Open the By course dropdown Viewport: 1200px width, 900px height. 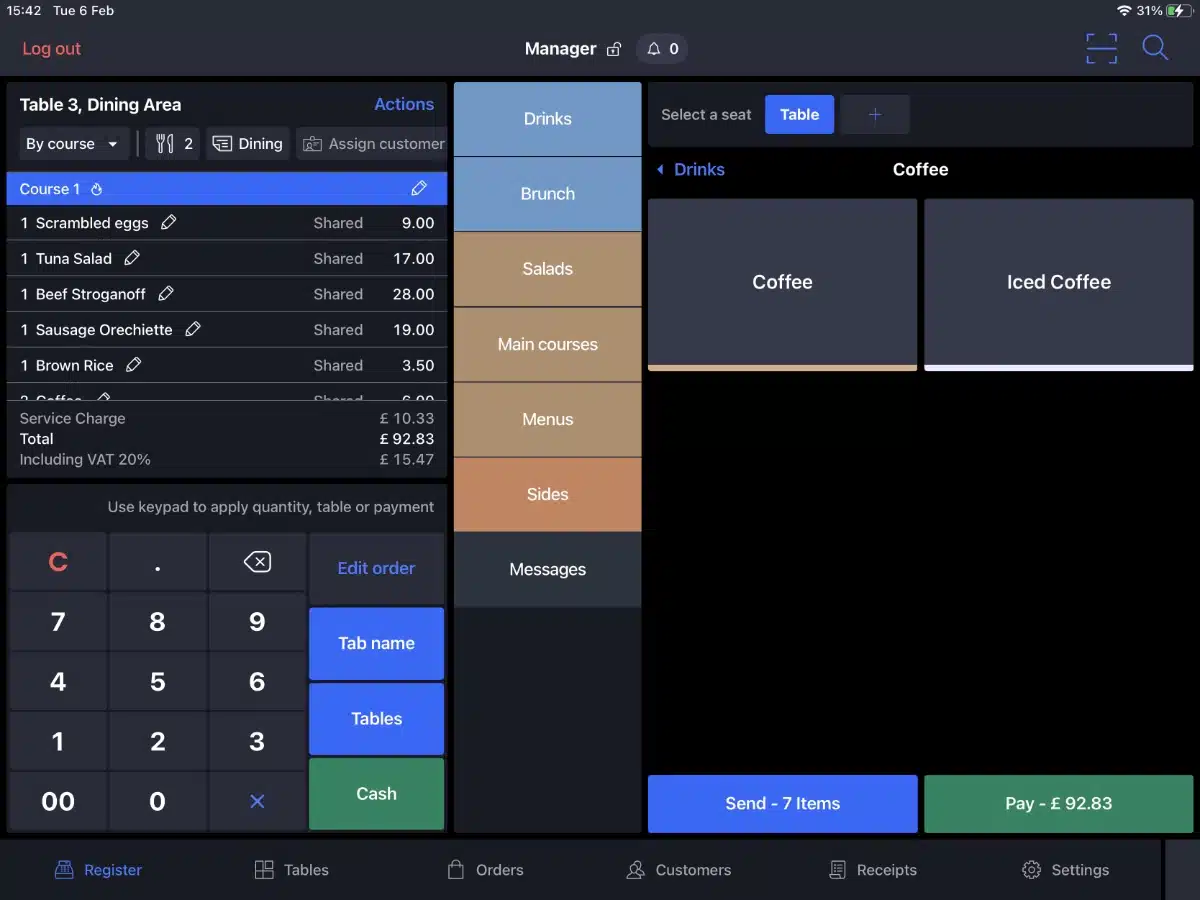pyautogui.click(x=72, y=143)
